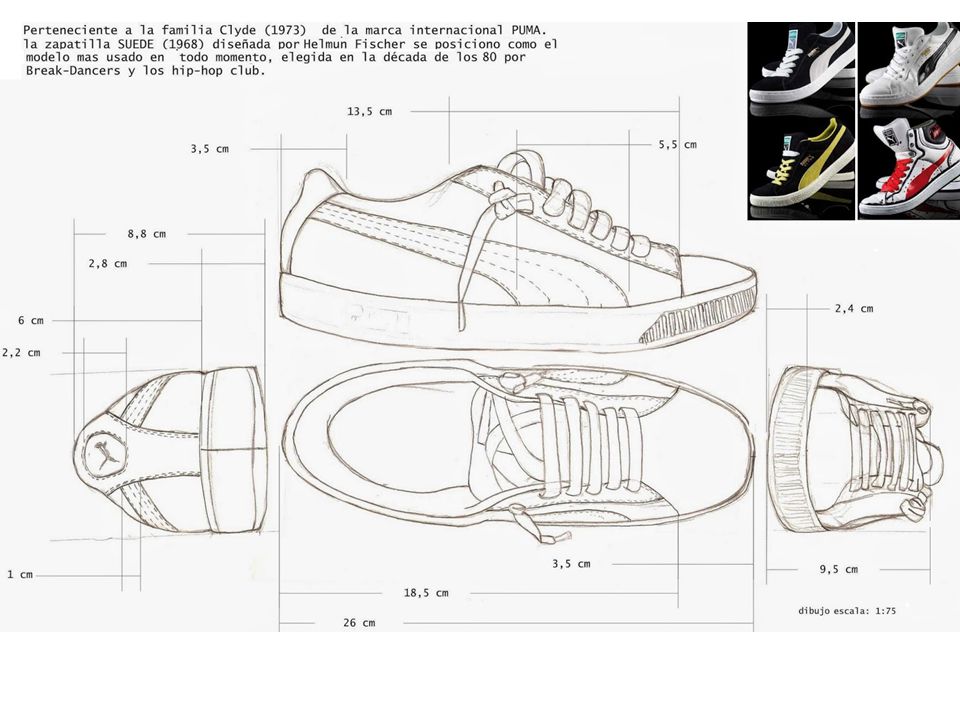Image resolution: width=960 pixels, height=720 pixels.
Task: Select the 13,5 cm dimension label
Action: [369, 111]
